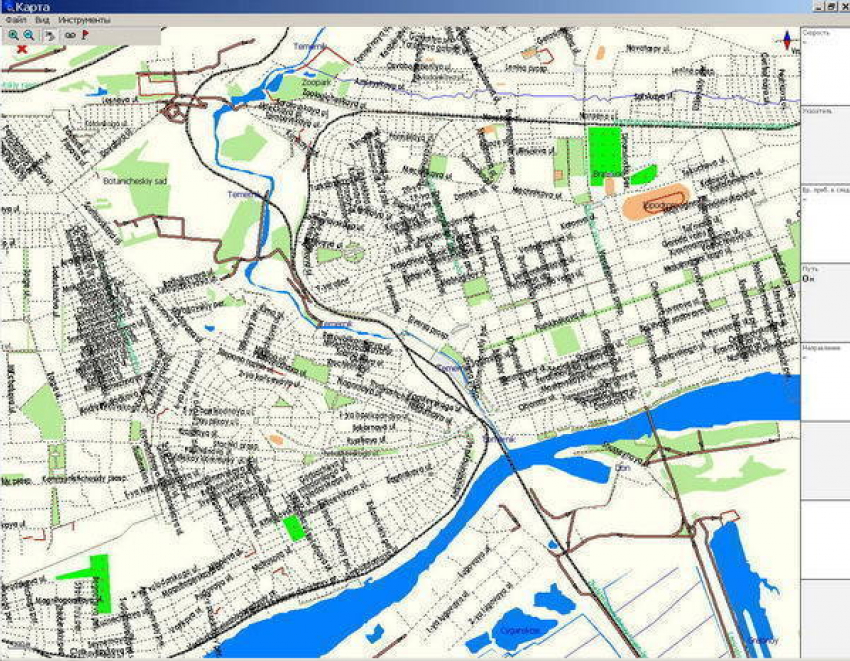Screen dimensions: 850x661
Task: Click the Карта window title icon
Action: tap(8, 7)
